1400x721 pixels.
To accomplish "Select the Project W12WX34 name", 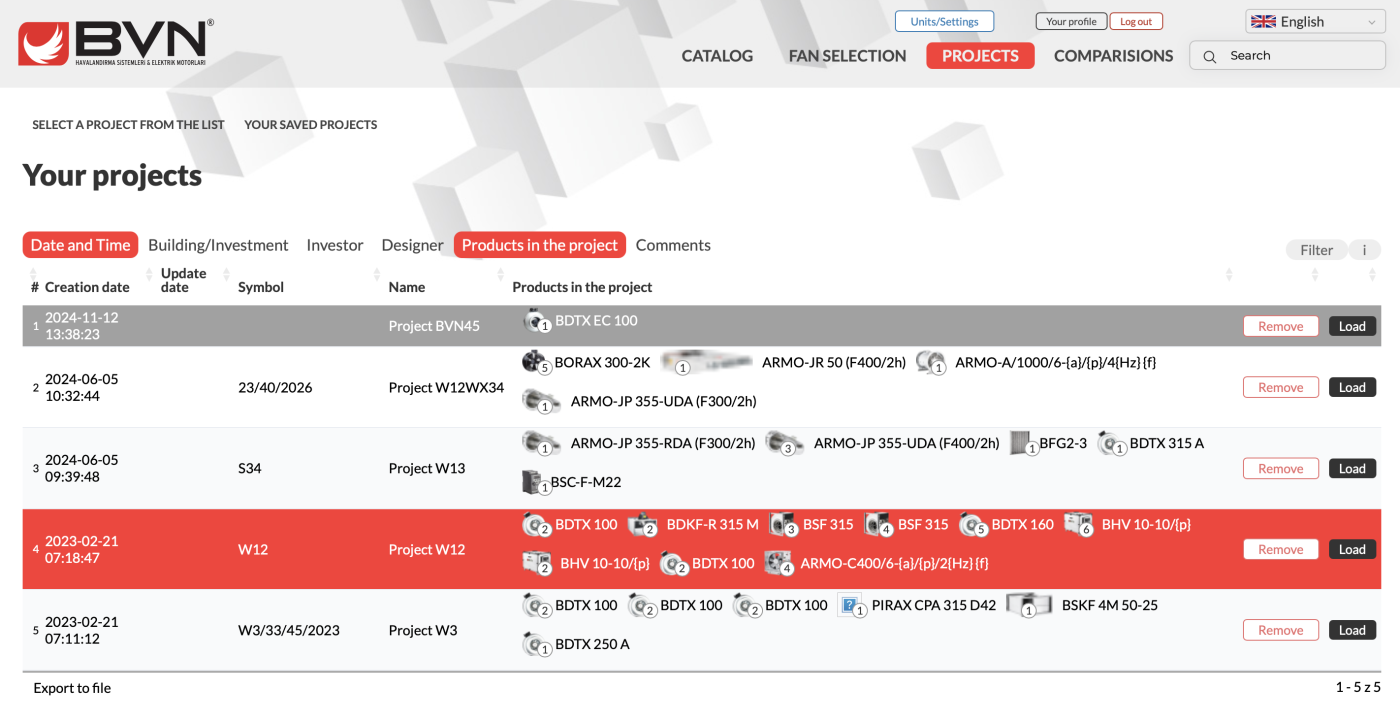I will coord(446,387).
